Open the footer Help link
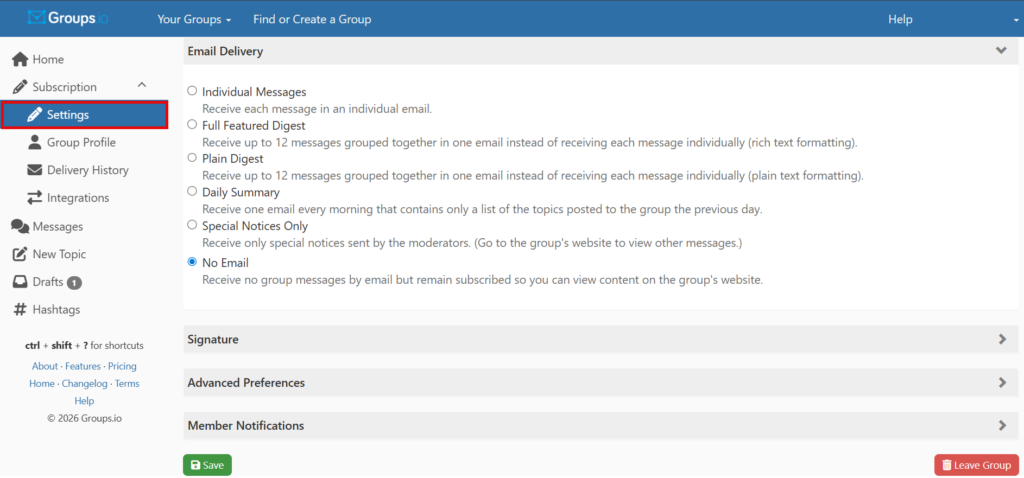The width and height of the screenshot is (1024, 478). (84, 401)
